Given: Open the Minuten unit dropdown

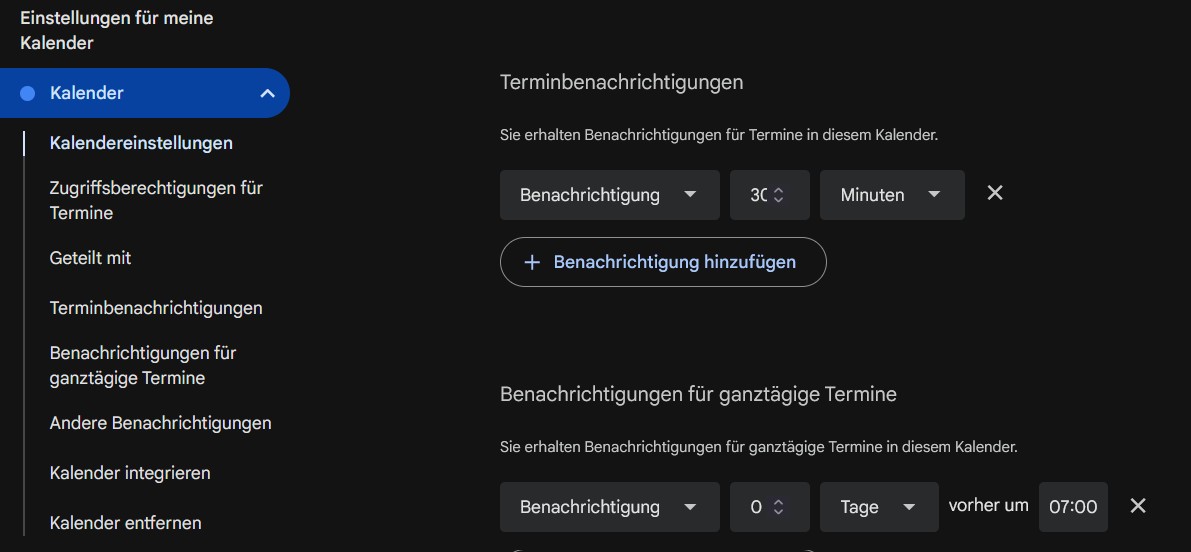Looking at the screenshot, I should point(891,195).
